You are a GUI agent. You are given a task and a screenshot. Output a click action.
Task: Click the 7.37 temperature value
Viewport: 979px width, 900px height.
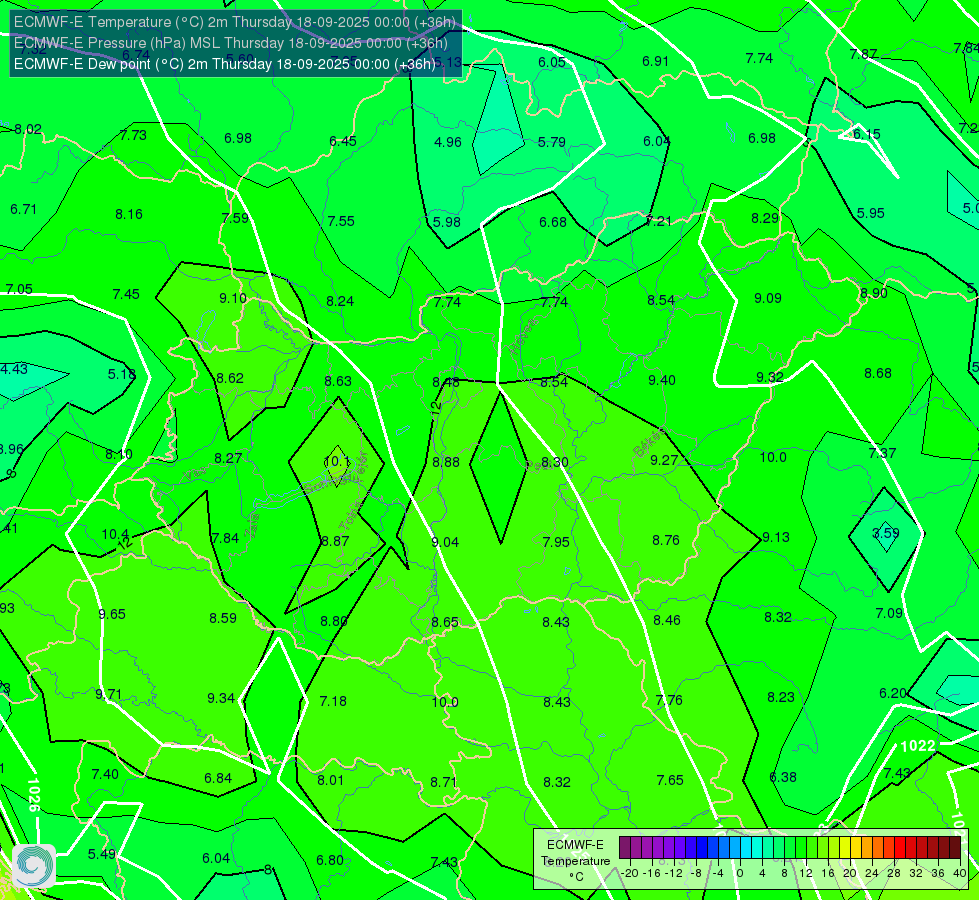coord(882,453)
